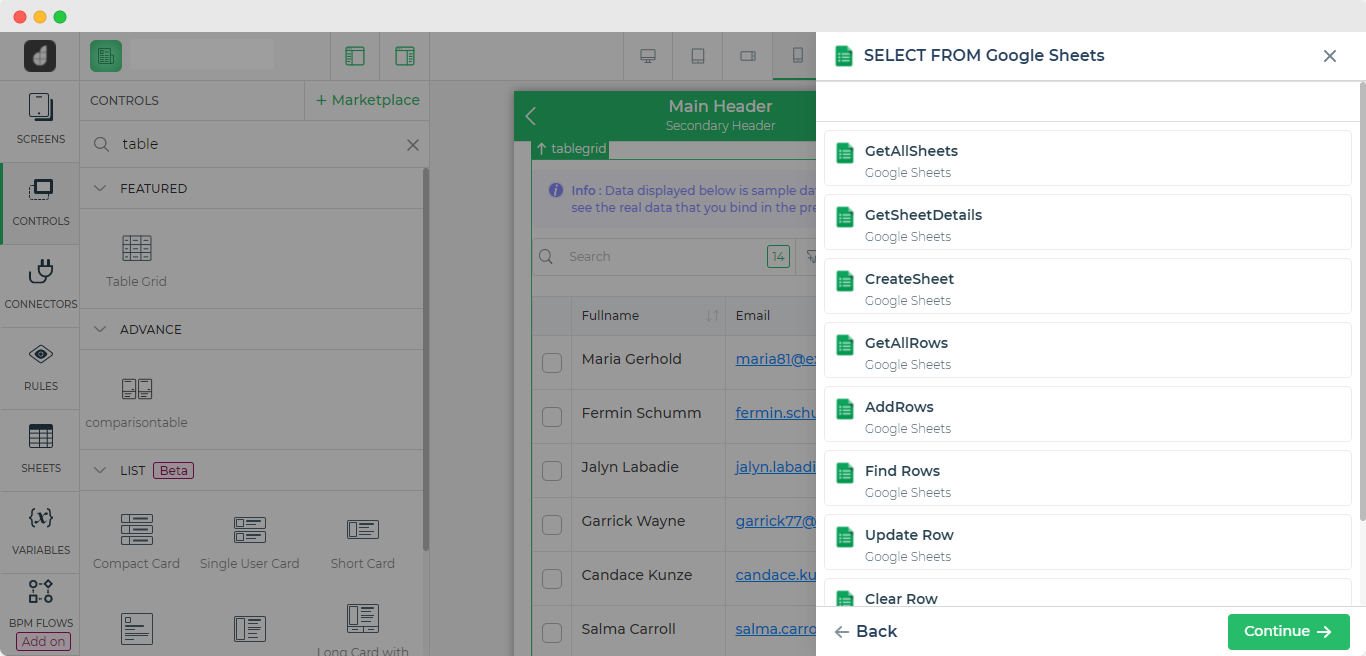Open the Controls panel in the sidebar
Viewport: 1366px width, 656px height.
pos(40,203)
